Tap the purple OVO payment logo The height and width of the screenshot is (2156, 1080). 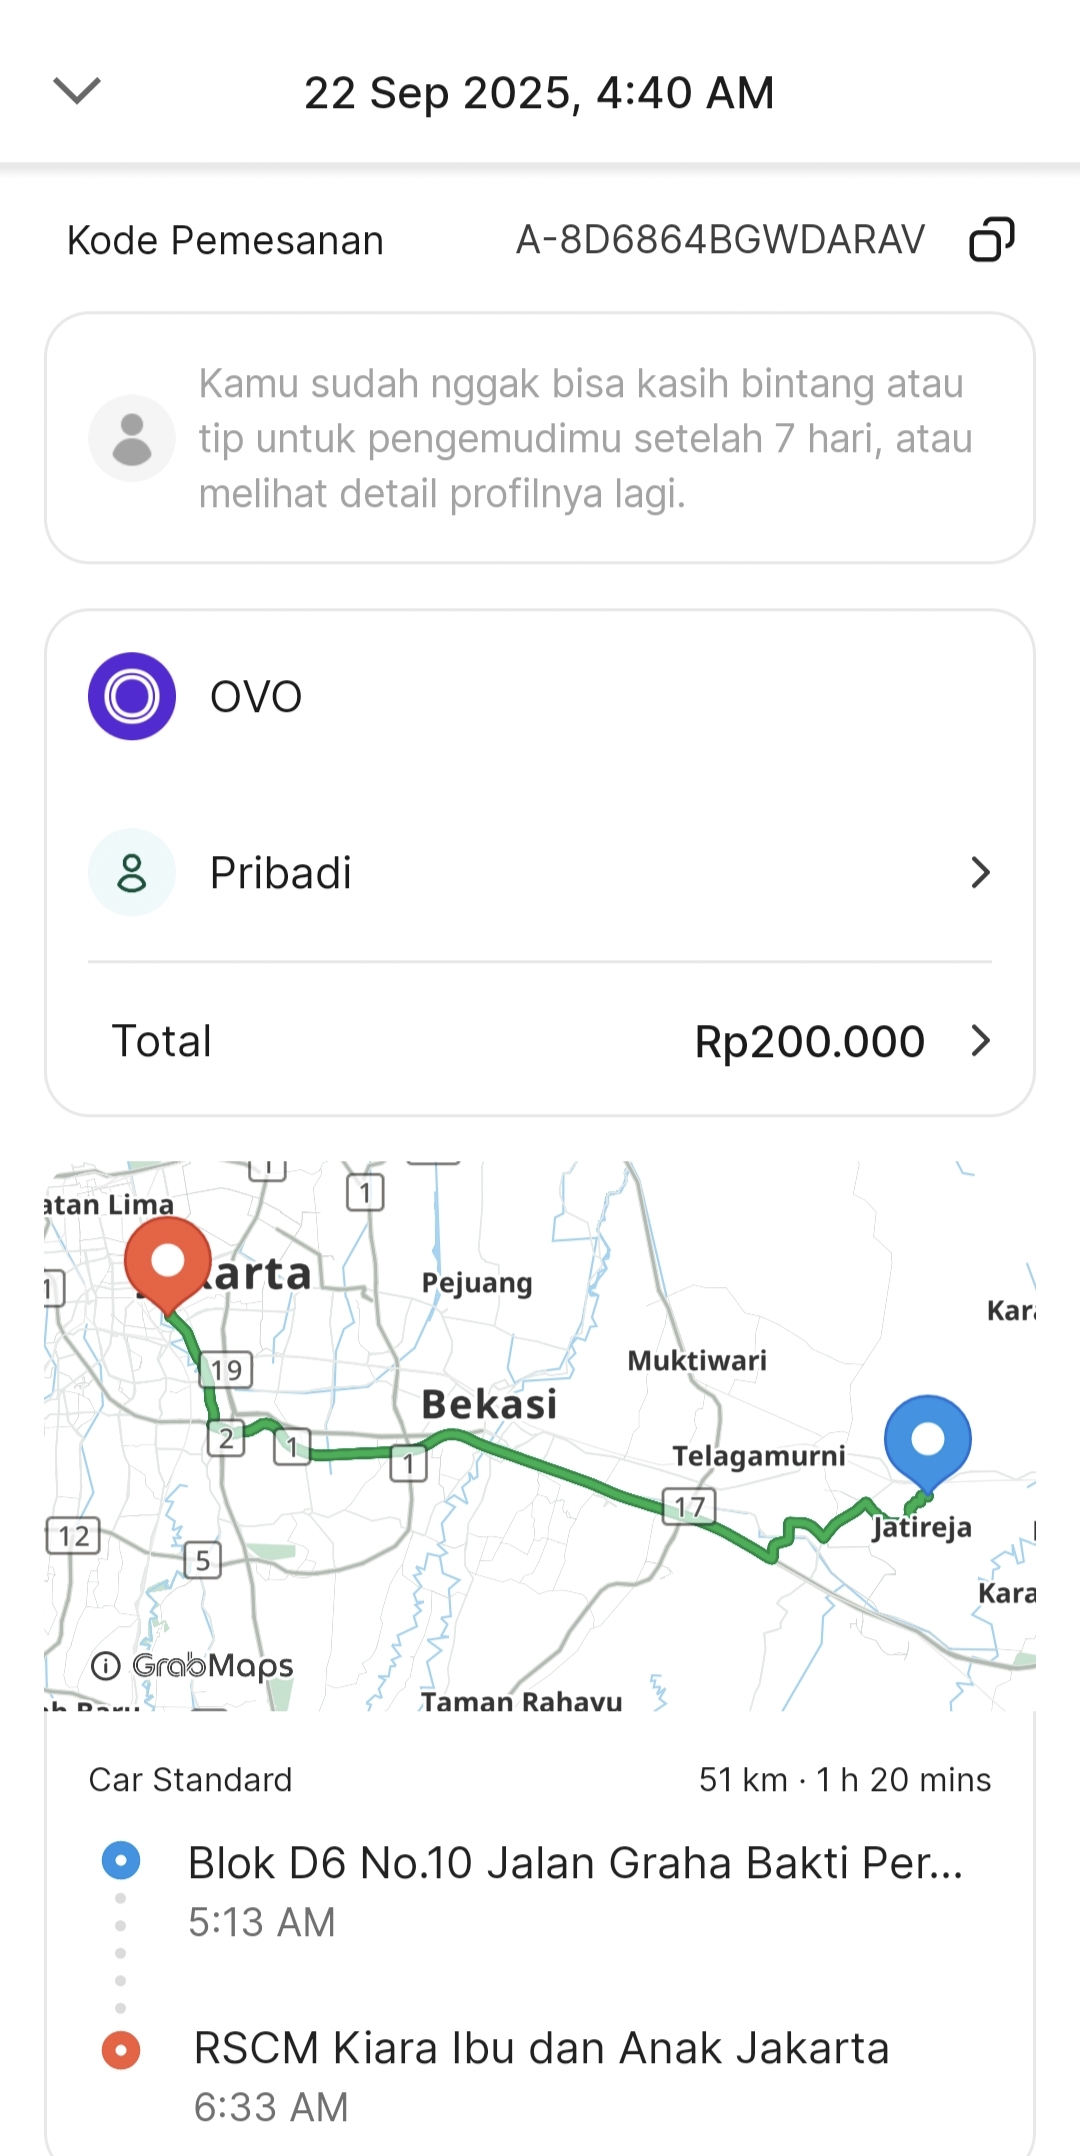pos(132,696)
